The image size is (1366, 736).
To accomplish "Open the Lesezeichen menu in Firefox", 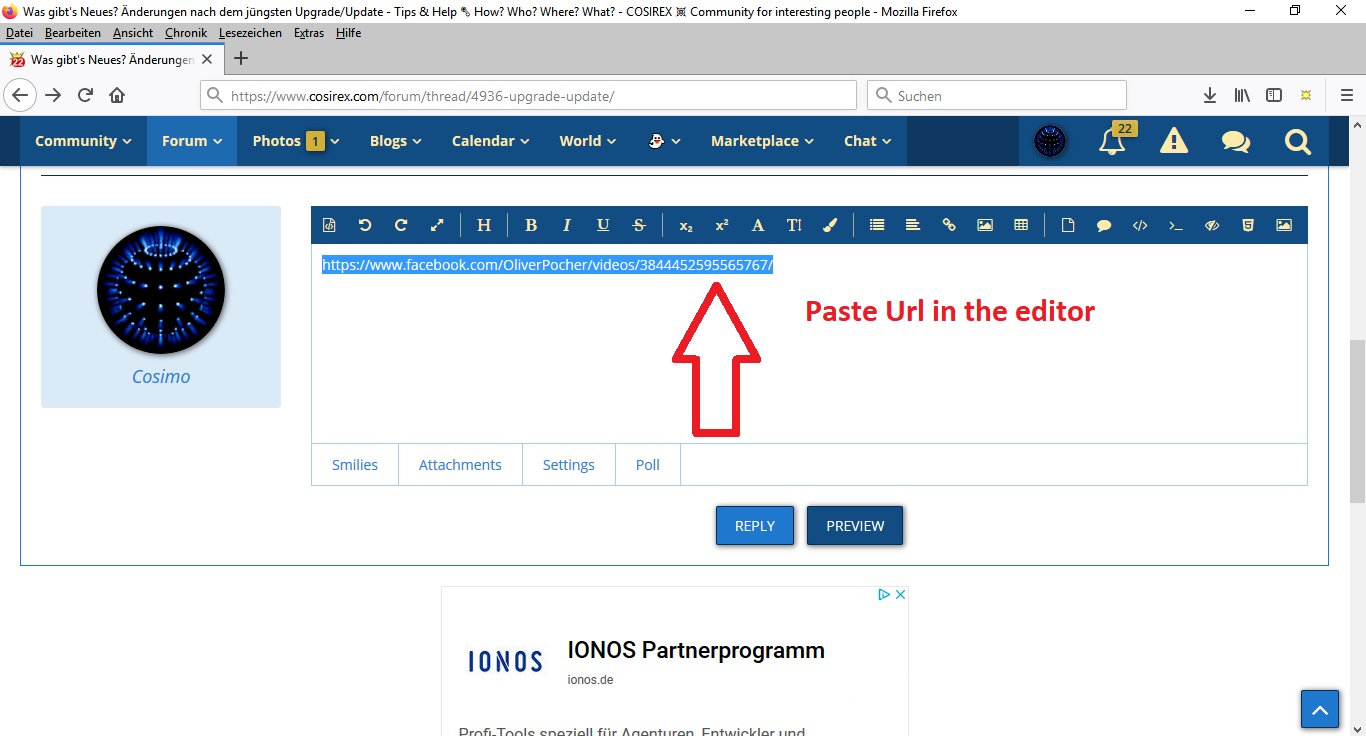I will (x=251, y=33).
